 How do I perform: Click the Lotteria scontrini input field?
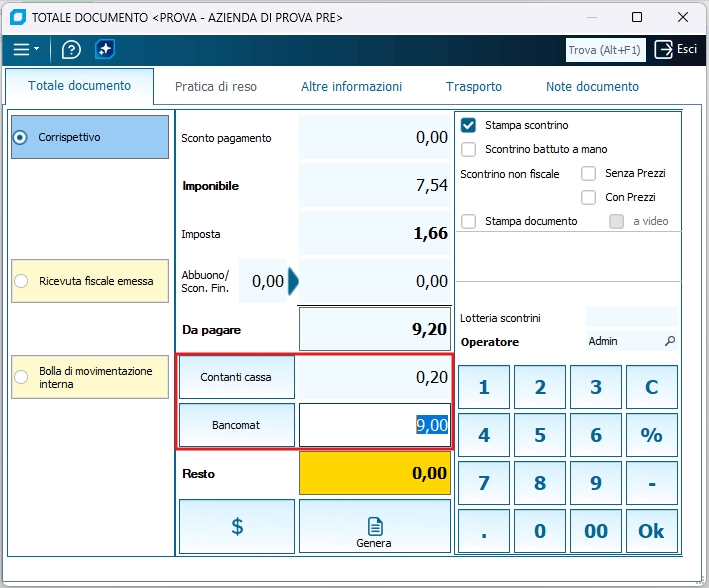click(632, 318)
